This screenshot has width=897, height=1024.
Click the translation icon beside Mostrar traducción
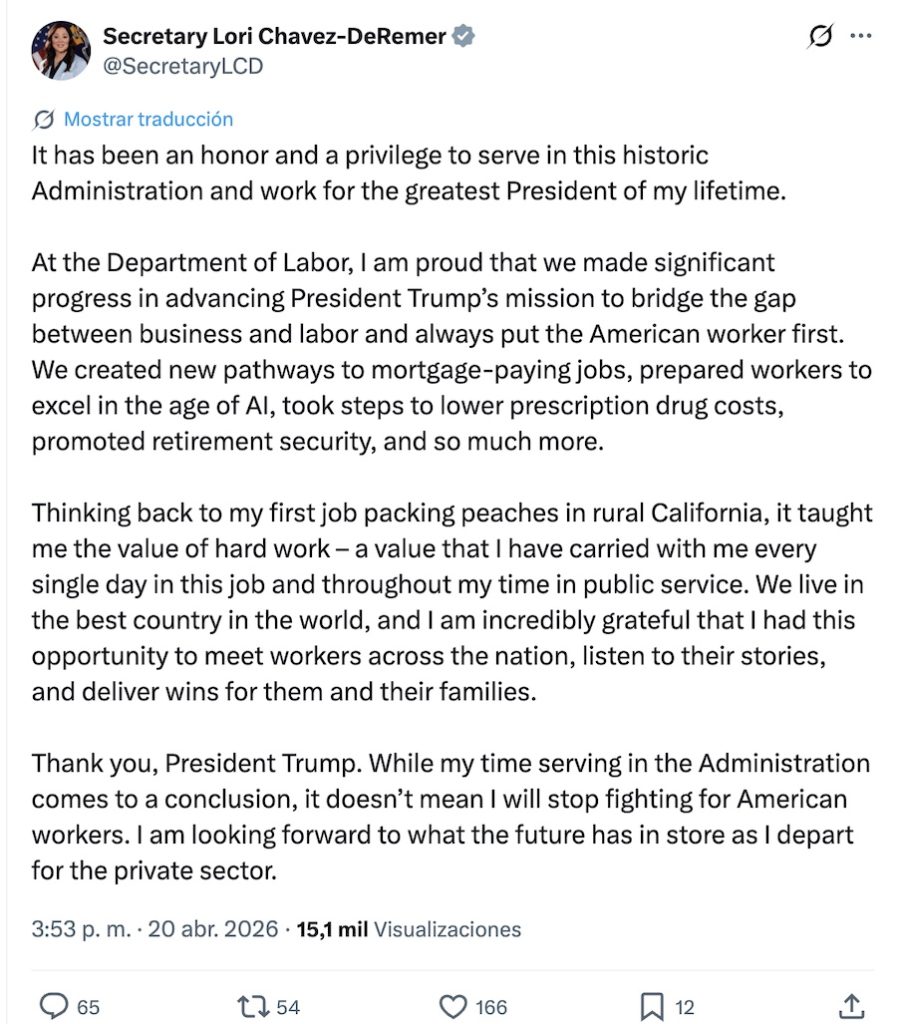pos(44,120)
